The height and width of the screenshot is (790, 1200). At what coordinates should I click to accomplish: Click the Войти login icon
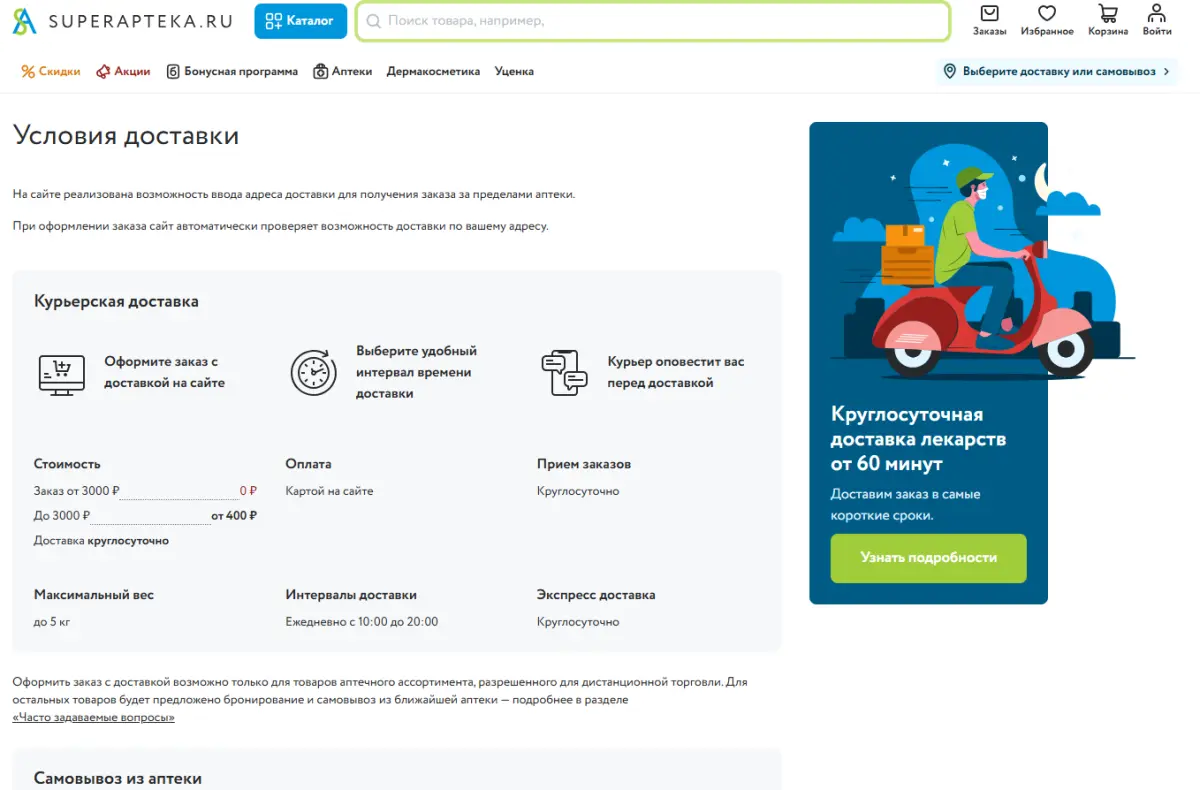[x=1157, y=20]
